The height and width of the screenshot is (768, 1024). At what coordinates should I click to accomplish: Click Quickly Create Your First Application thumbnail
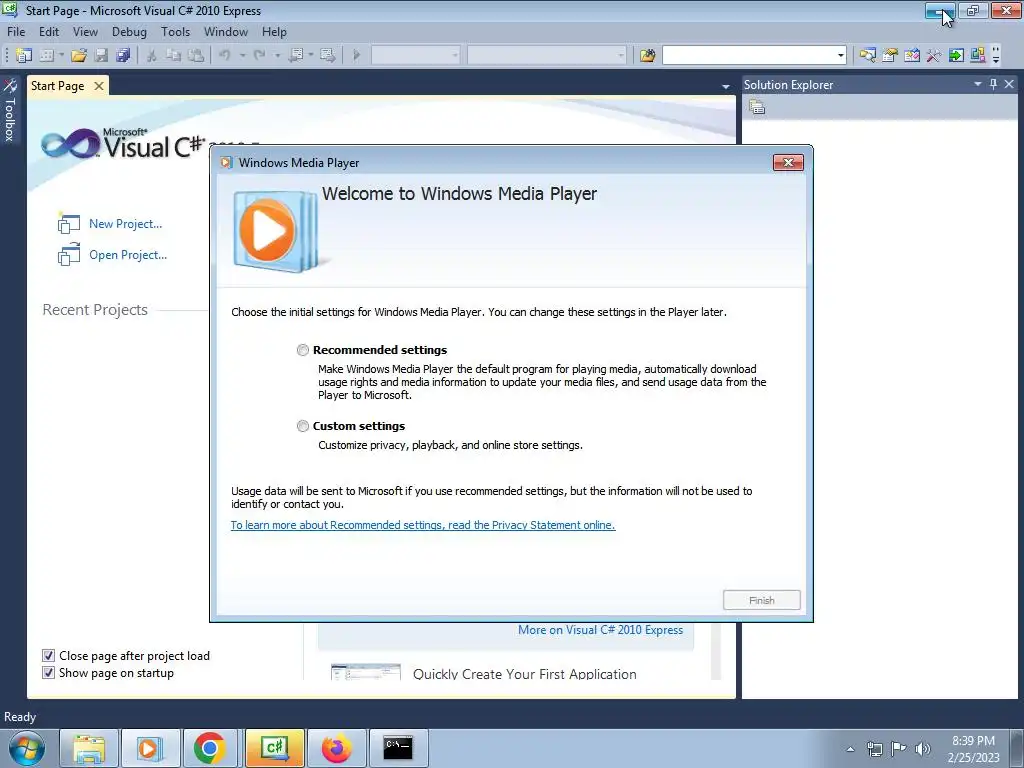366,672
